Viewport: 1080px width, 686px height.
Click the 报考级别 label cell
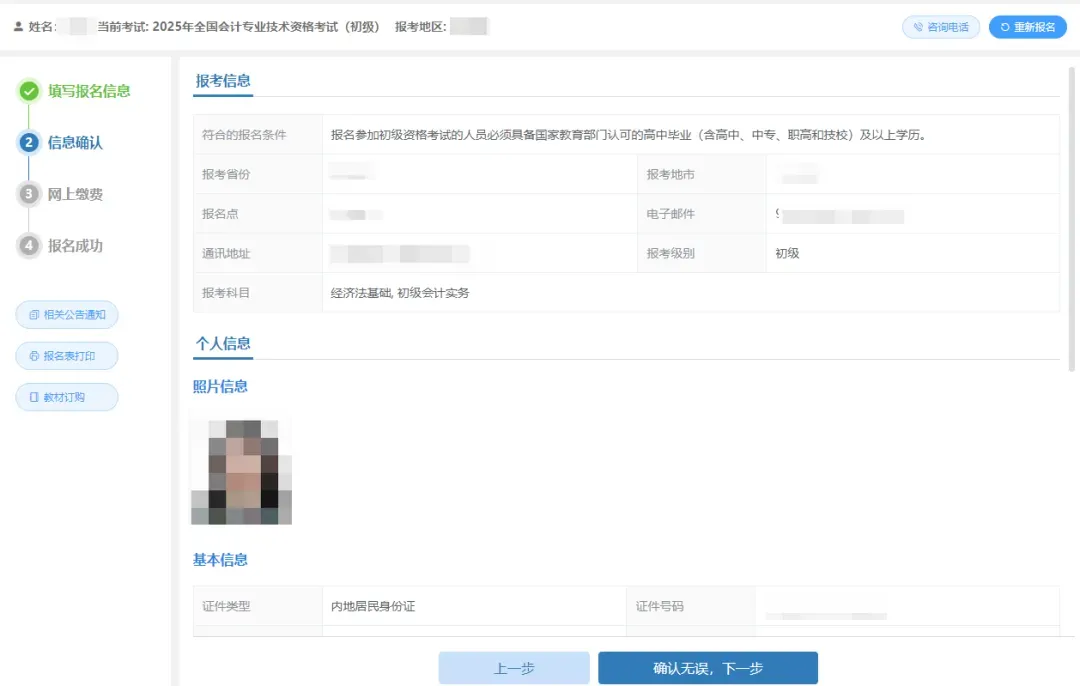[702, 253]
